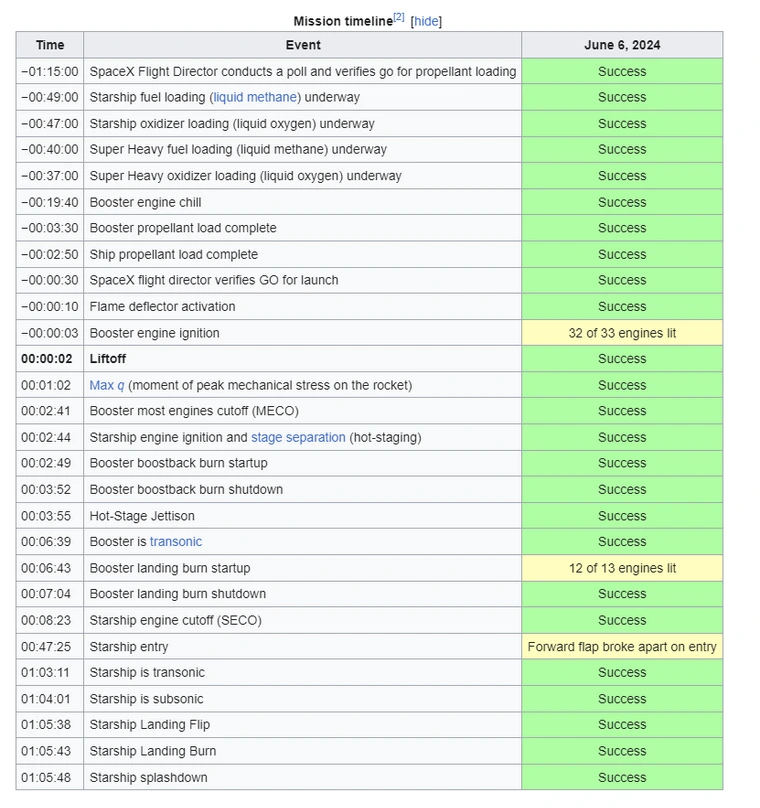Click the Starship Landing Burn cell
Screen dimensions: 760x808
(302, 751)
